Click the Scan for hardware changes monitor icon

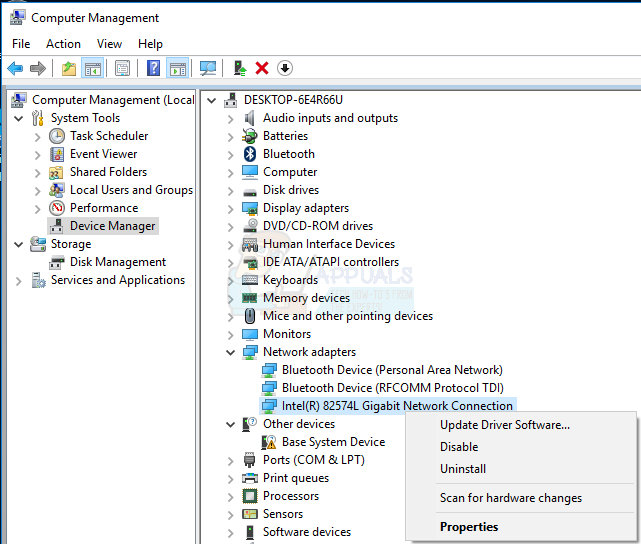point(208,68)
